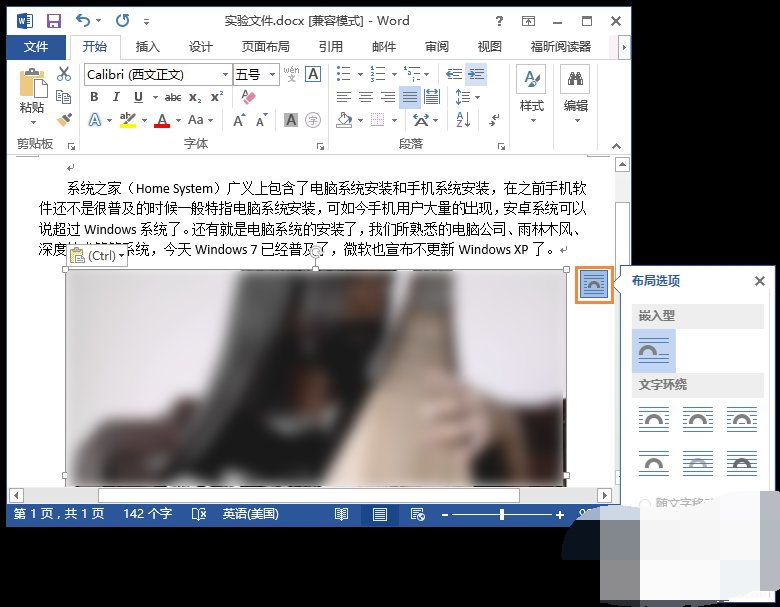Click the Format Painter brush icon
This screenshot has width=780, height=607.
(64, 120)
